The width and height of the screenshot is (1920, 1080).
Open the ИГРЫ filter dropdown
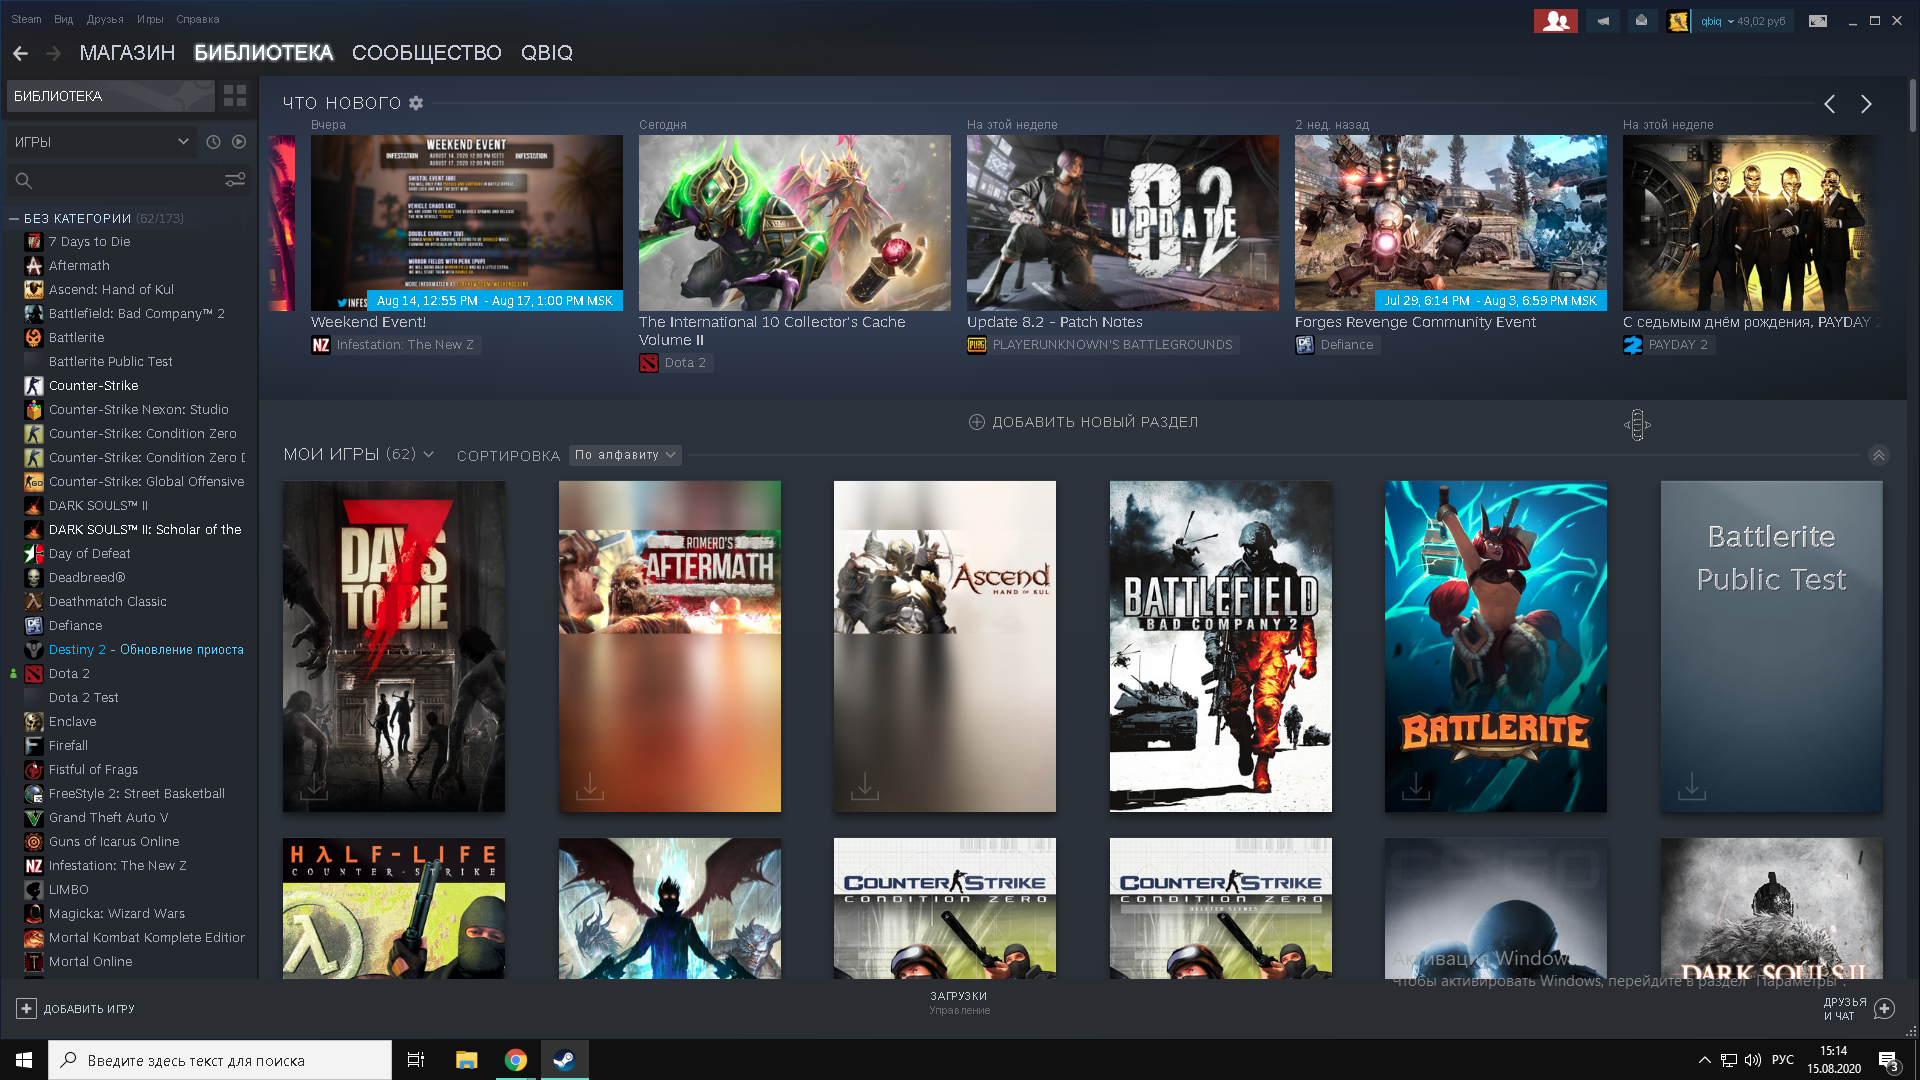click(x=100, y=142)
